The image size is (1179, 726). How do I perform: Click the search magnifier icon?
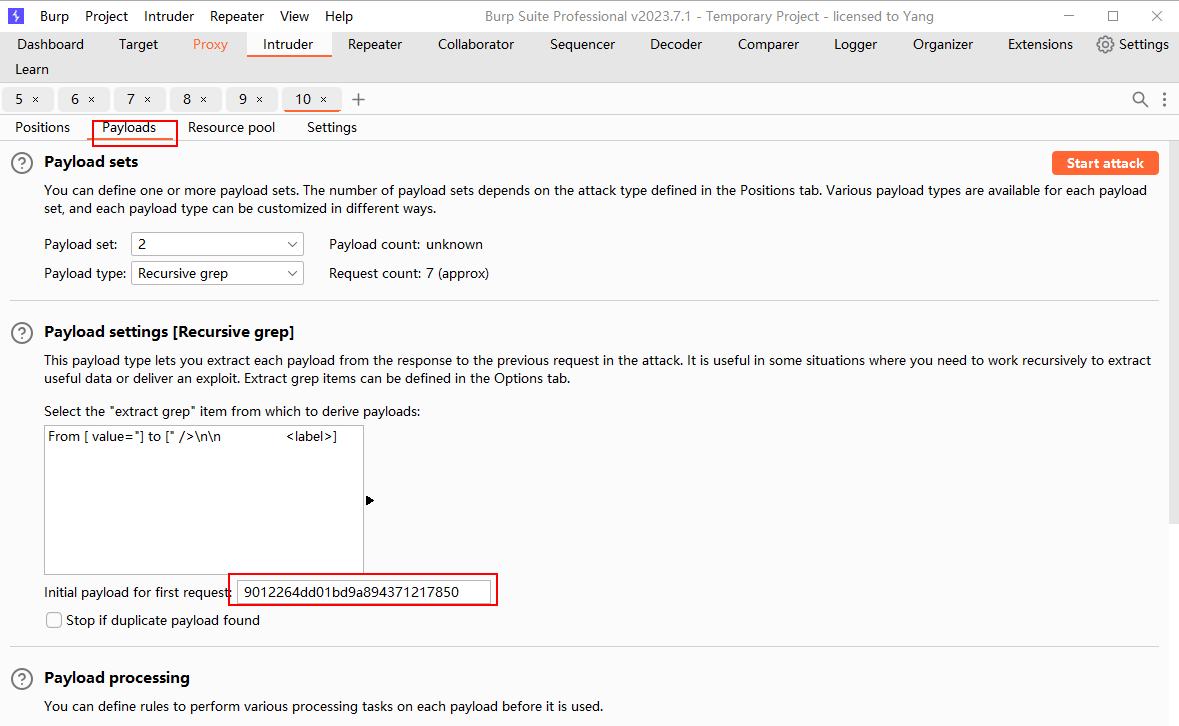[x=1140, y=99]
